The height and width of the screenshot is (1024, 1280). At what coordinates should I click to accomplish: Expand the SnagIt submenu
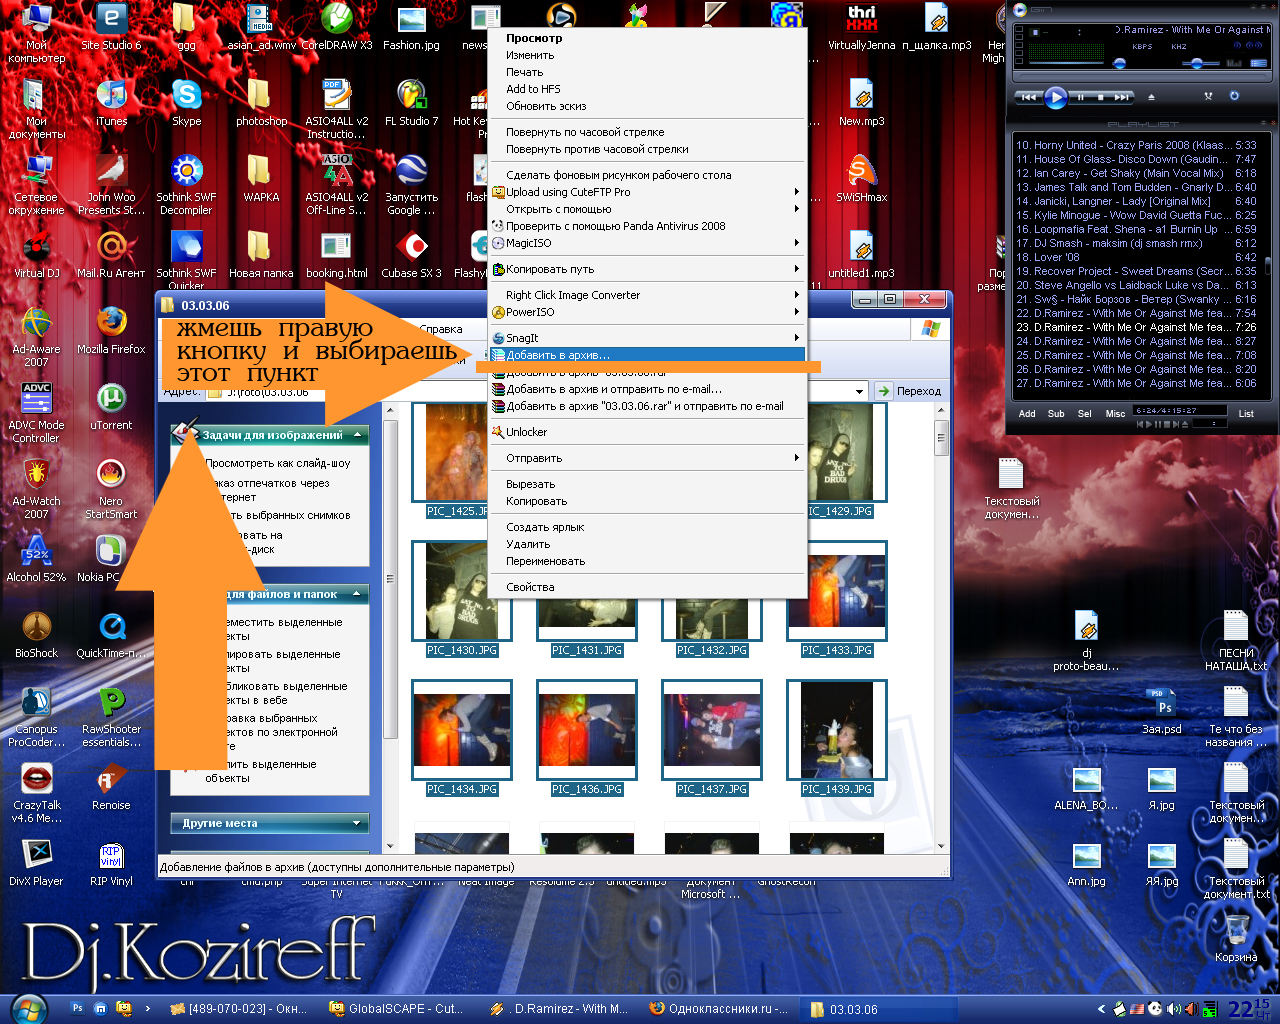[647, 338]
